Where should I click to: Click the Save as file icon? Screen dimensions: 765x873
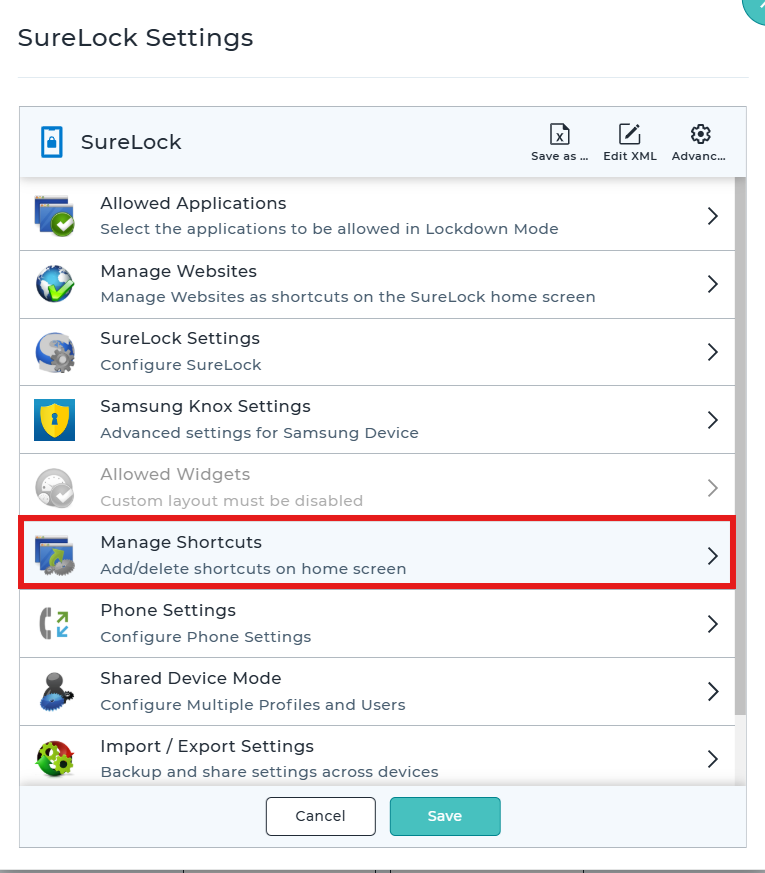[560, 134]
